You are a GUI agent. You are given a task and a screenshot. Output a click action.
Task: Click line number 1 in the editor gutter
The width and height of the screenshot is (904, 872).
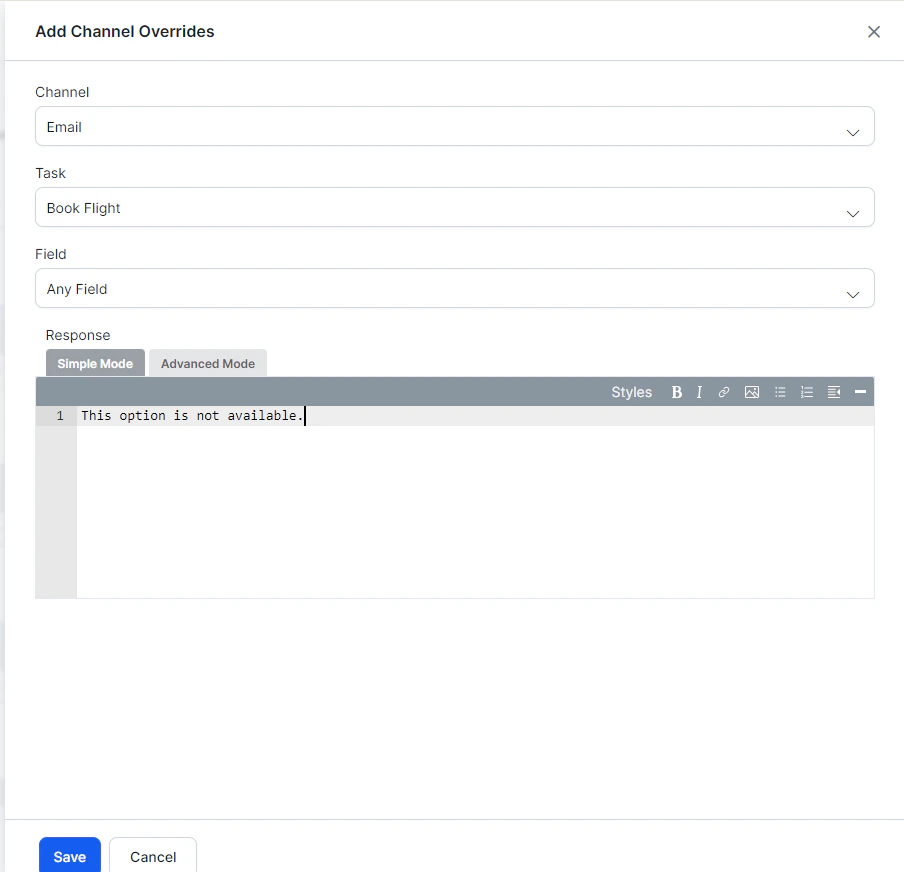point(59,415)
